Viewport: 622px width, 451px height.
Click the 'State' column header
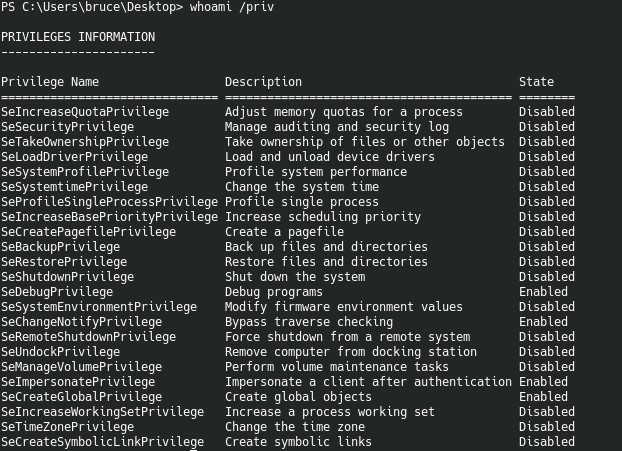pyautogui.click(x=536, y=82)
